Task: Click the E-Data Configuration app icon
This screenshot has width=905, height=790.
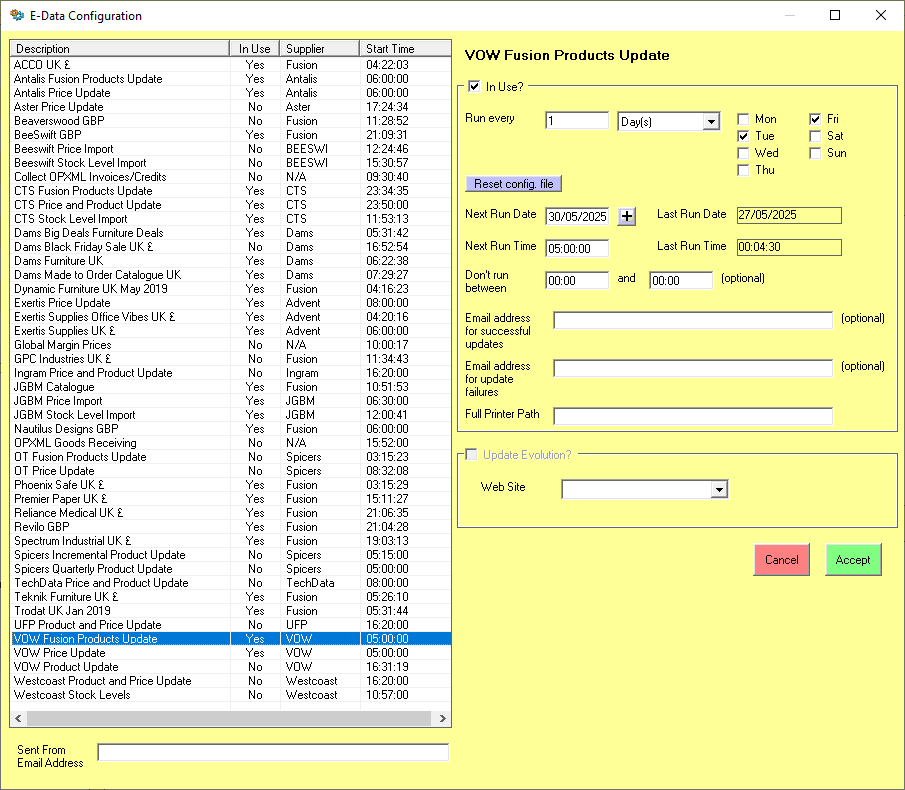Action: pyautogui.click(x=17, y=16)
